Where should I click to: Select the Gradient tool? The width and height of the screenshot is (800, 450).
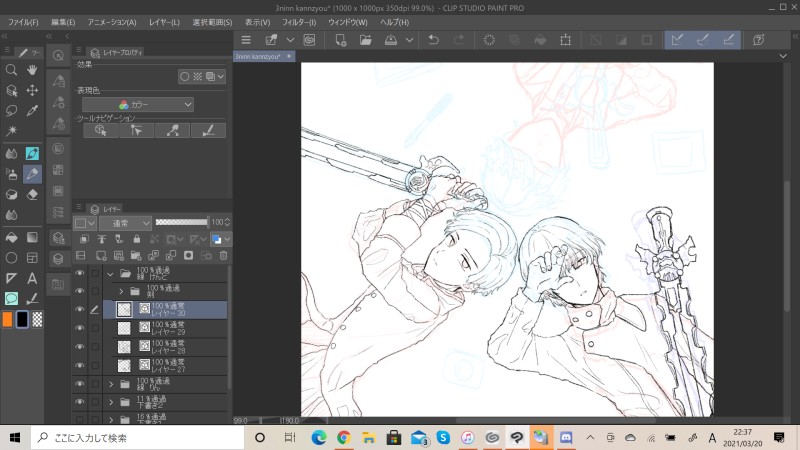[x=32, y=237]
